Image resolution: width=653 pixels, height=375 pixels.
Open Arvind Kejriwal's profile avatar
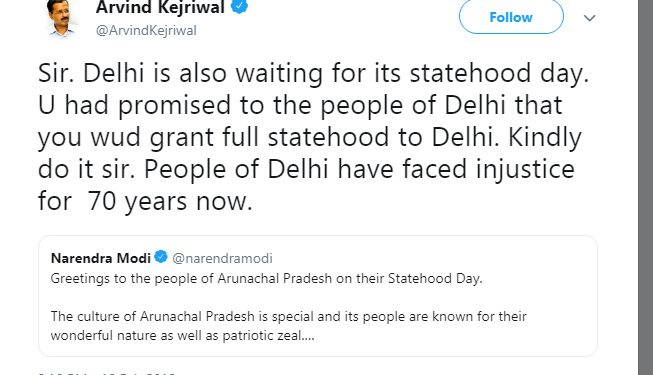pyautogui.click(x=61, y=18)
